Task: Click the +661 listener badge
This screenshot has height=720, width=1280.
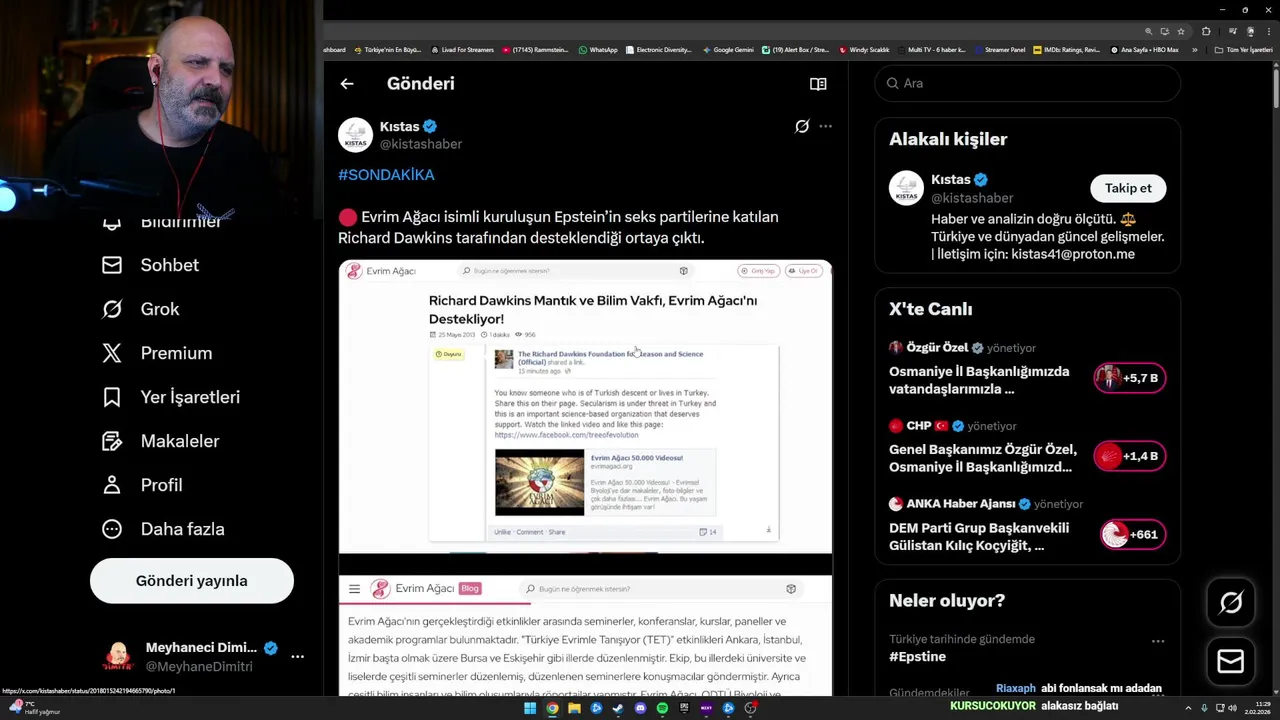Action: coord(1133,534)
